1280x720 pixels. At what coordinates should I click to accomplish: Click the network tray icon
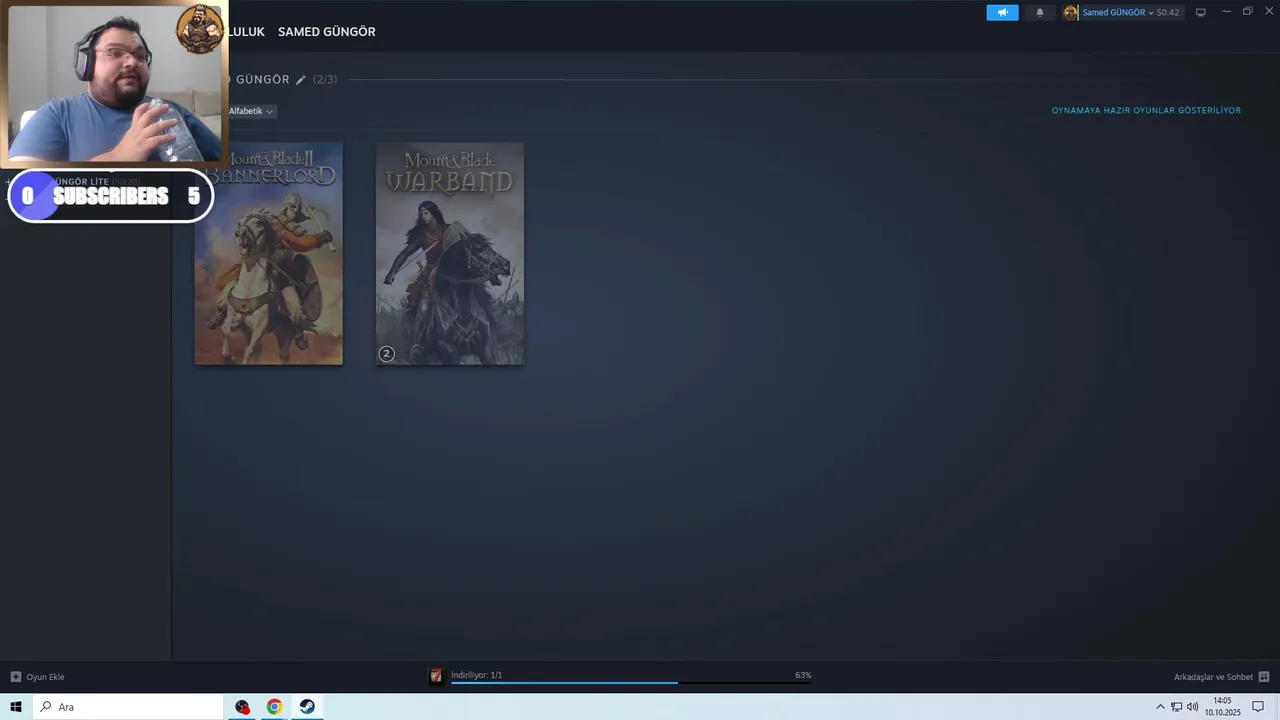pos(1176,707)
